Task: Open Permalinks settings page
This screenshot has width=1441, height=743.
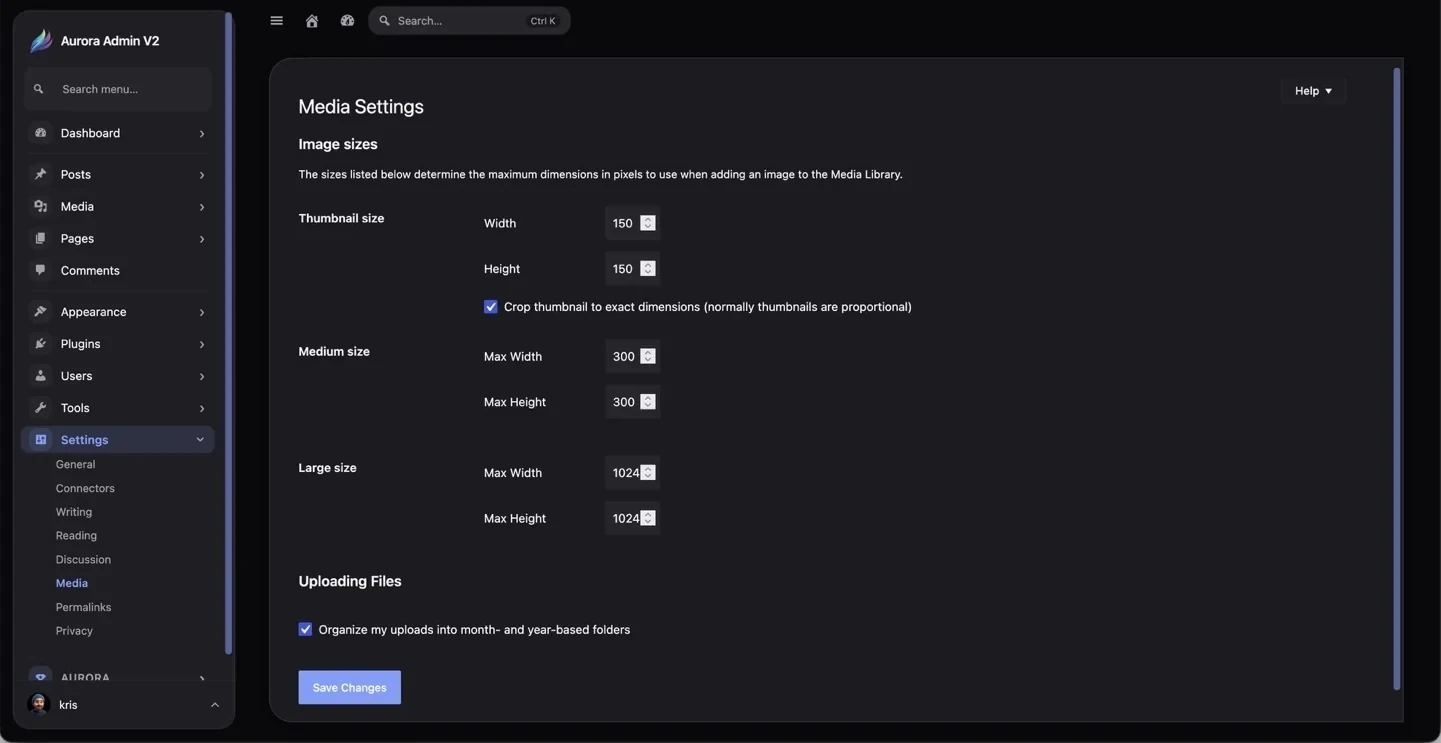Action: tap(83, 607)
